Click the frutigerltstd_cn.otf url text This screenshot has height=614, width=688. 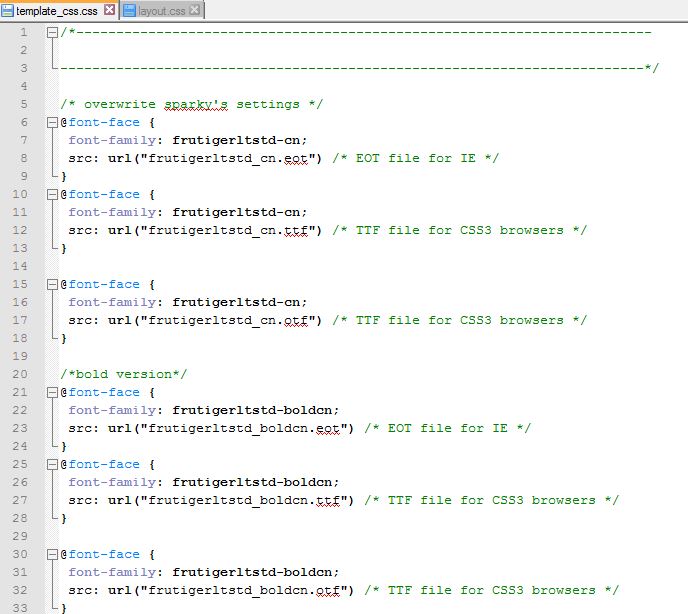[x=228, y=320]
